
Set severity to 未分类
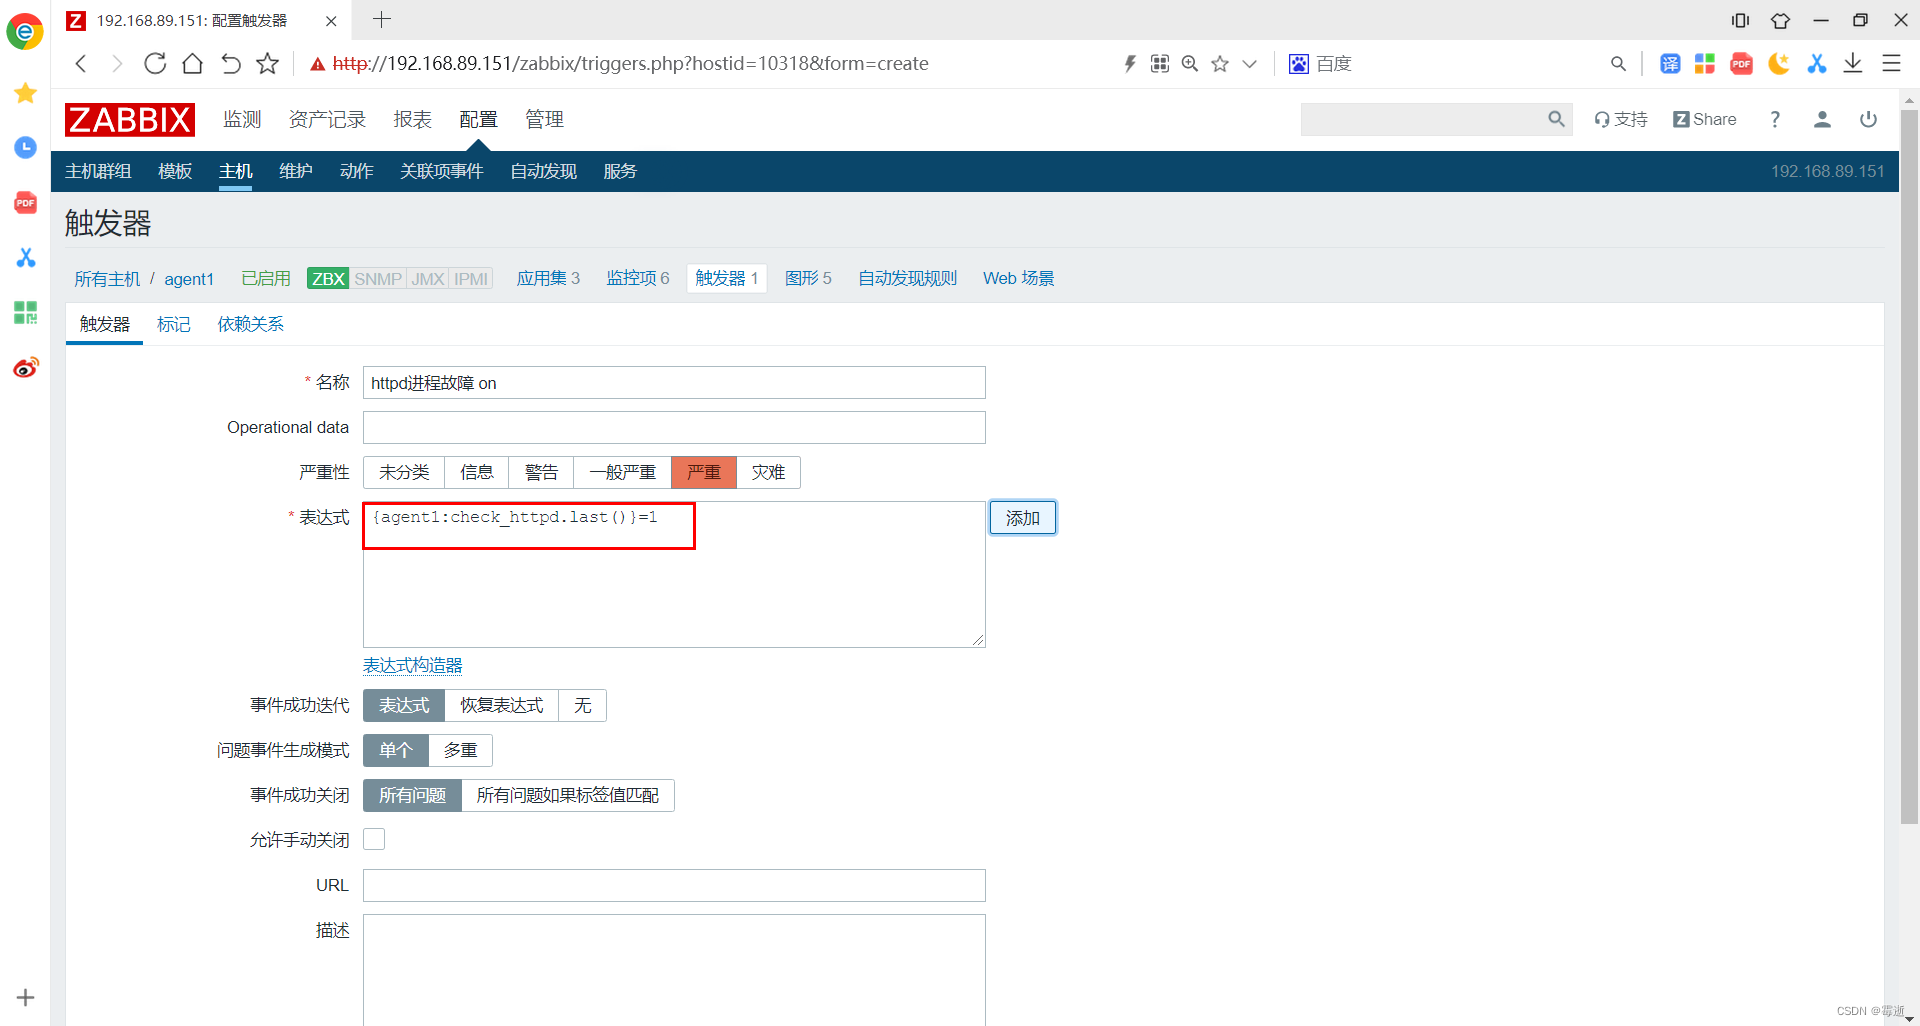(x=404, y=472)
